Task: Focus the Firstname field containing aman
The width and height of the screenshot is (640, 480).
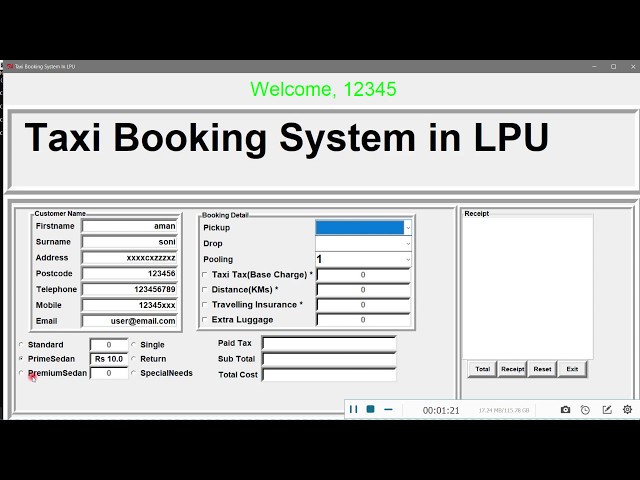Action: [129, 226]
